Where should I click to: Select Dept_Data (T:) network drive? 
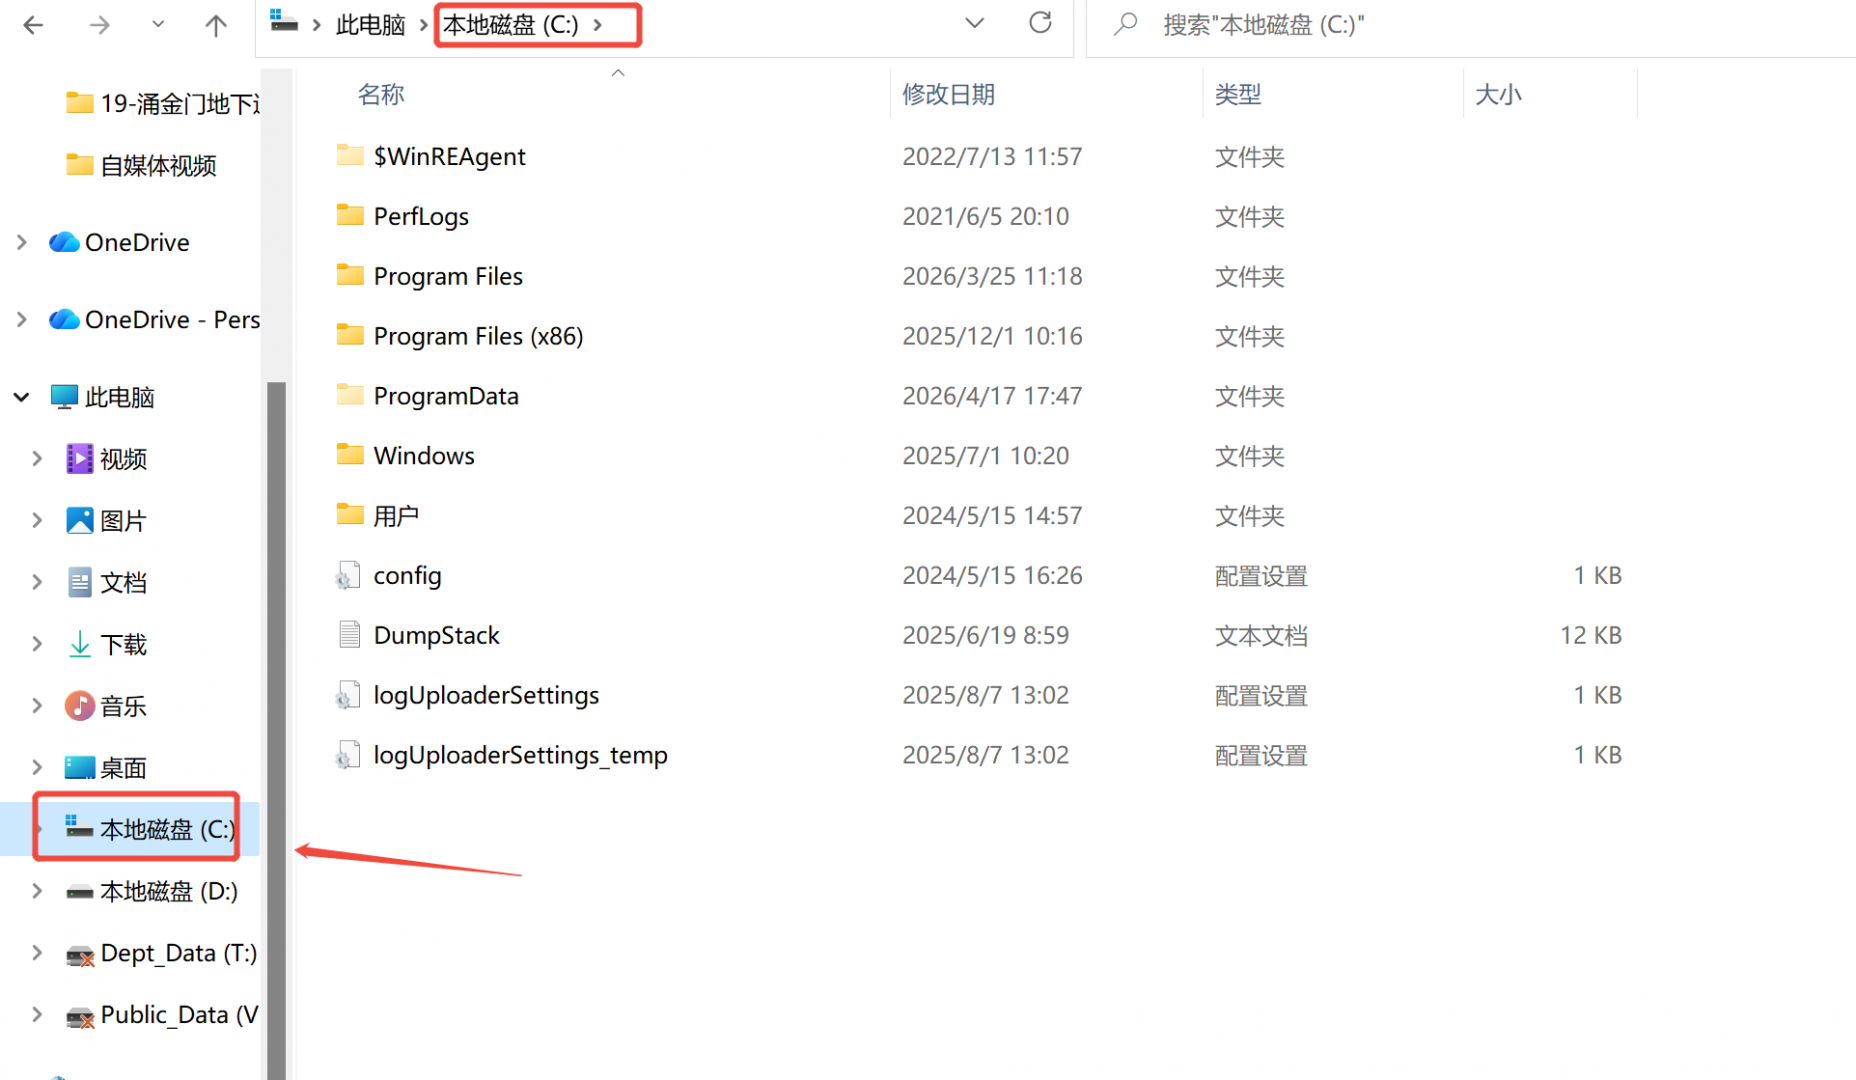tap(177, 953)
